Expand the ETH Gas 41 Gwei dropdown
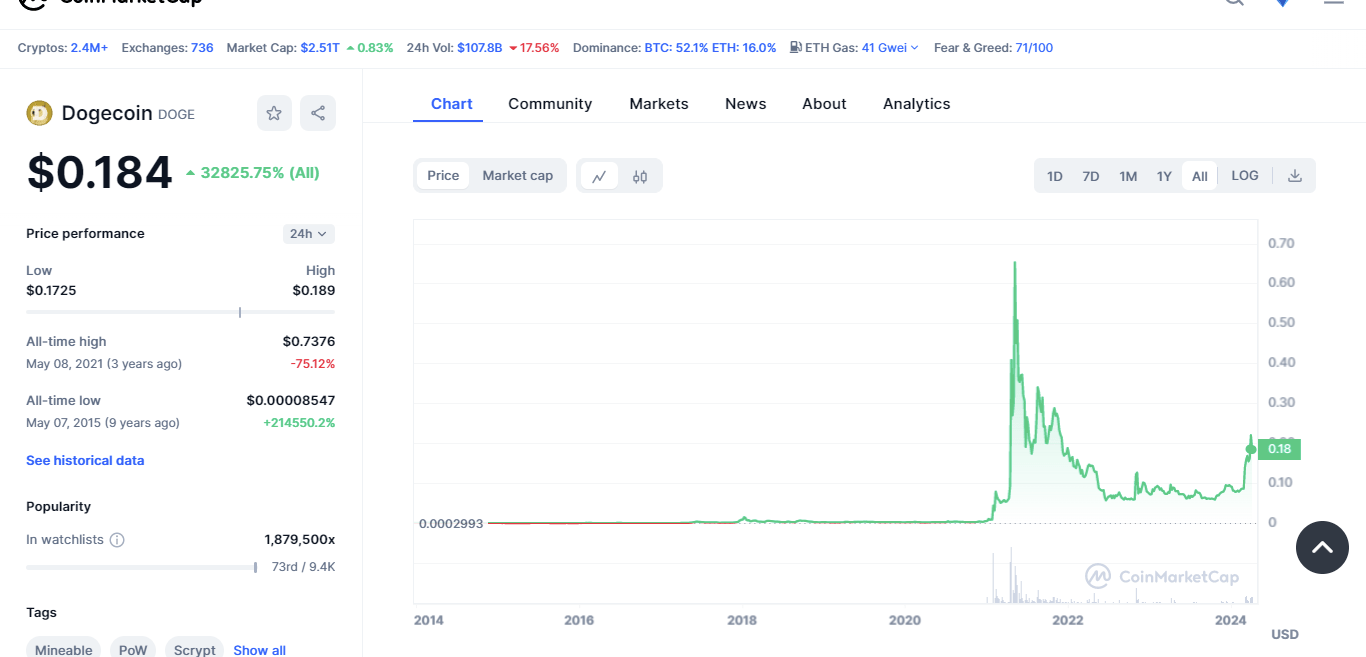This screenshot has width=1366, height=657. click(x=890, y=47)
